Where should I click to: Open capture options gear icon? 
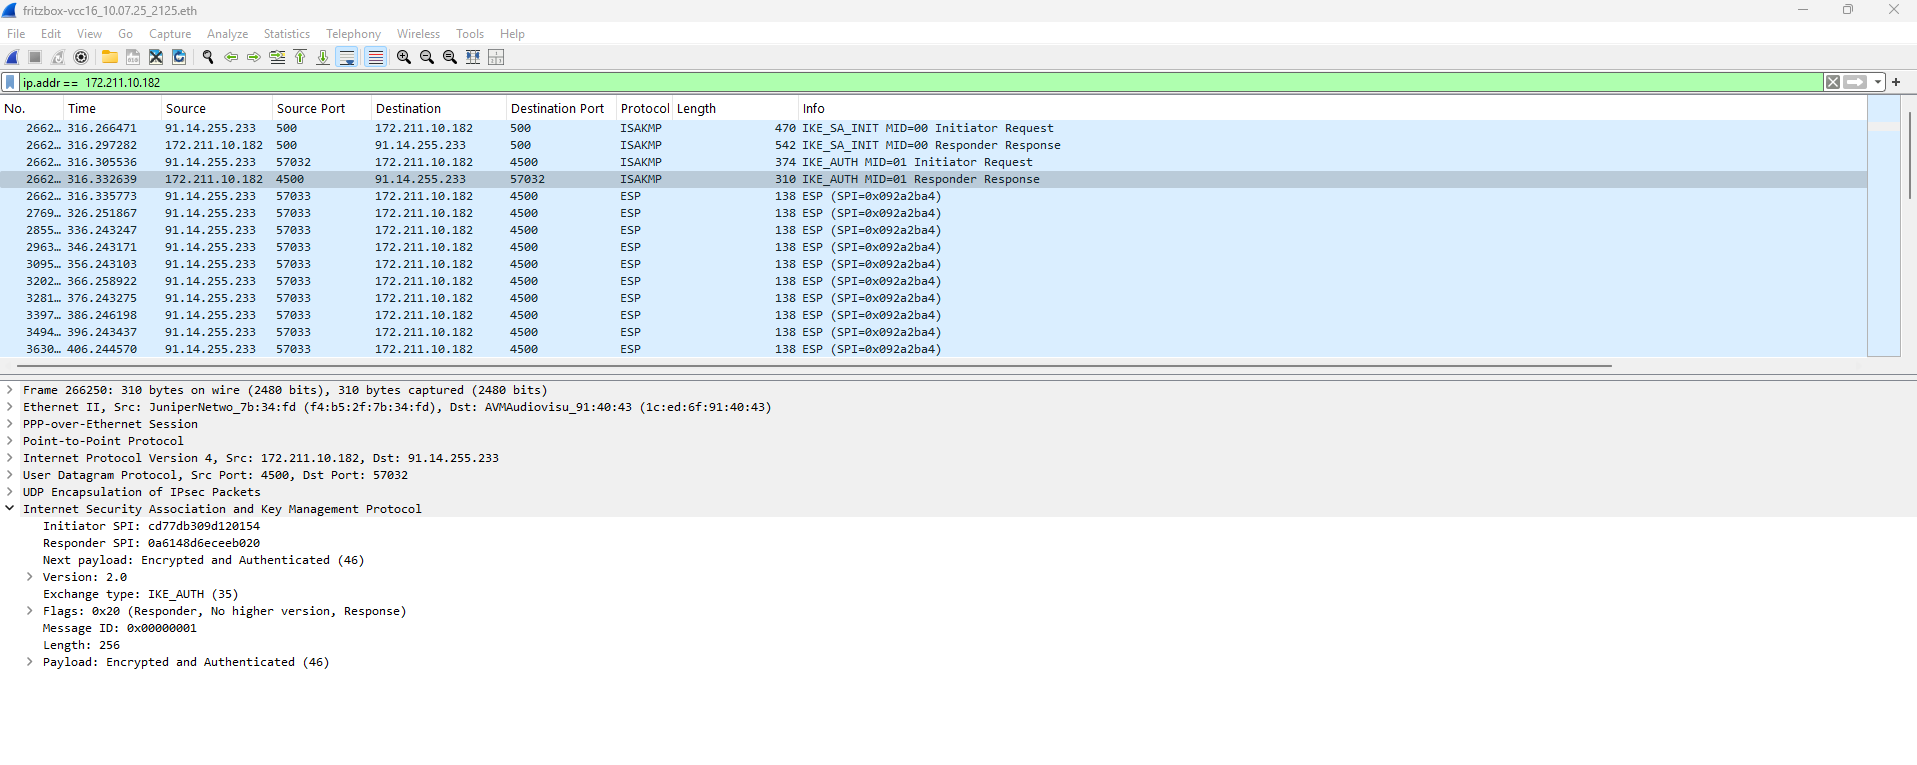click(x=81, y=57)
